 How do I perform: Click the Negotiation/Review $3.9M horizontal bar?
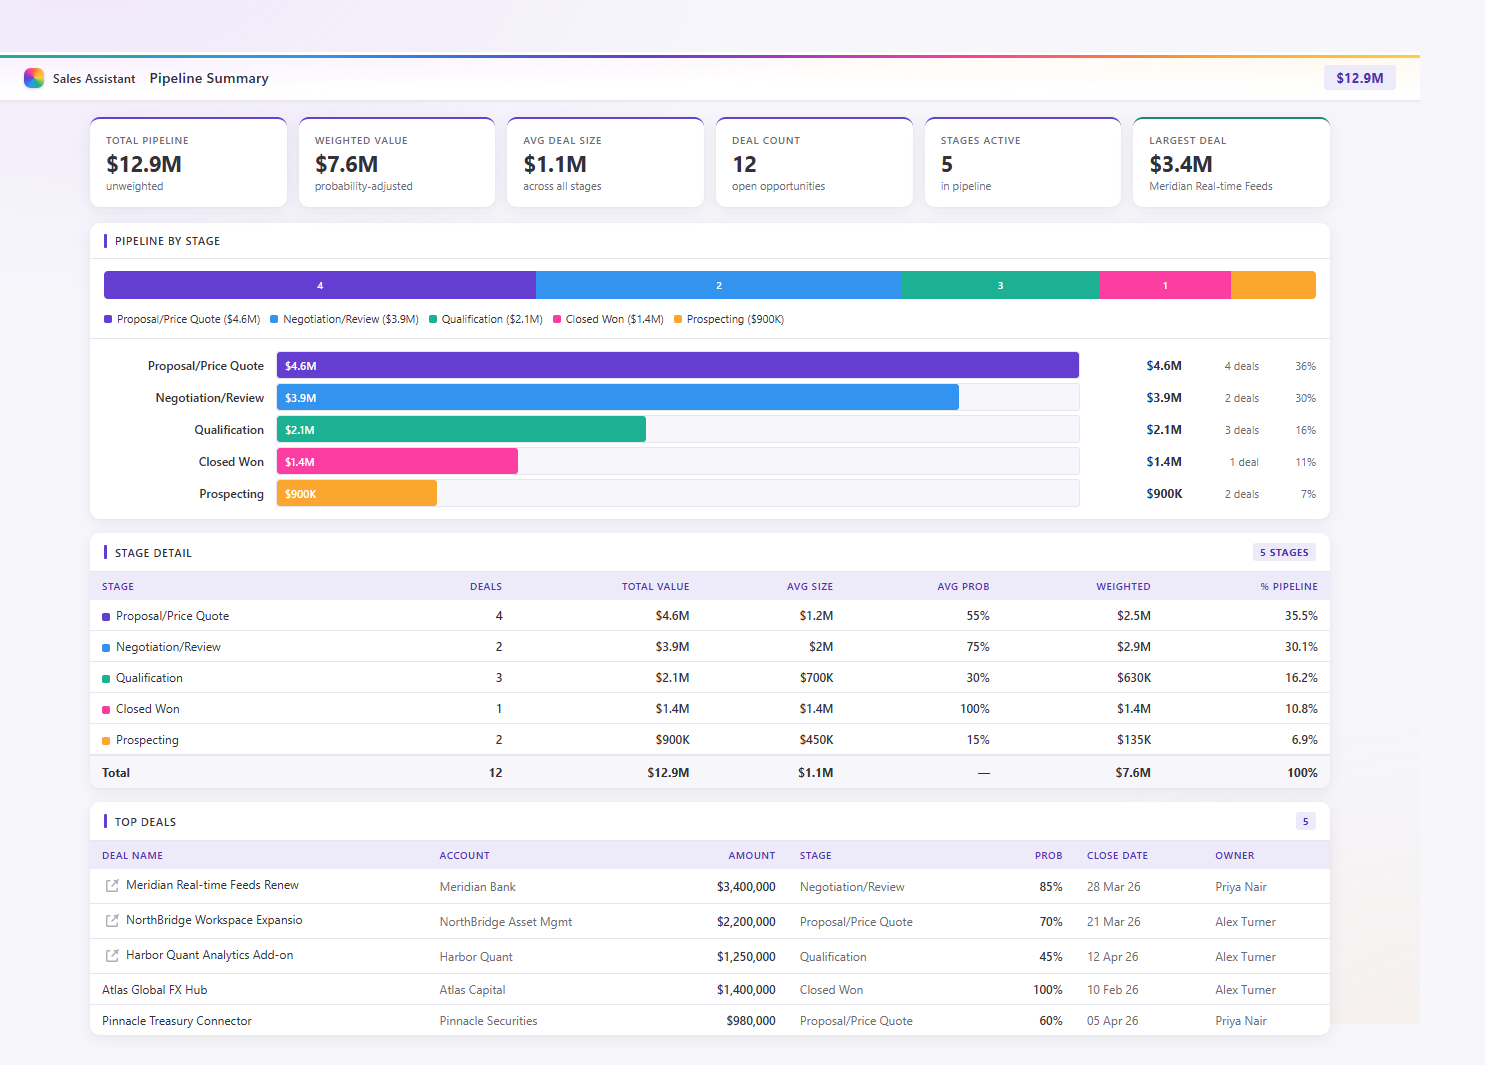[618, 398]
